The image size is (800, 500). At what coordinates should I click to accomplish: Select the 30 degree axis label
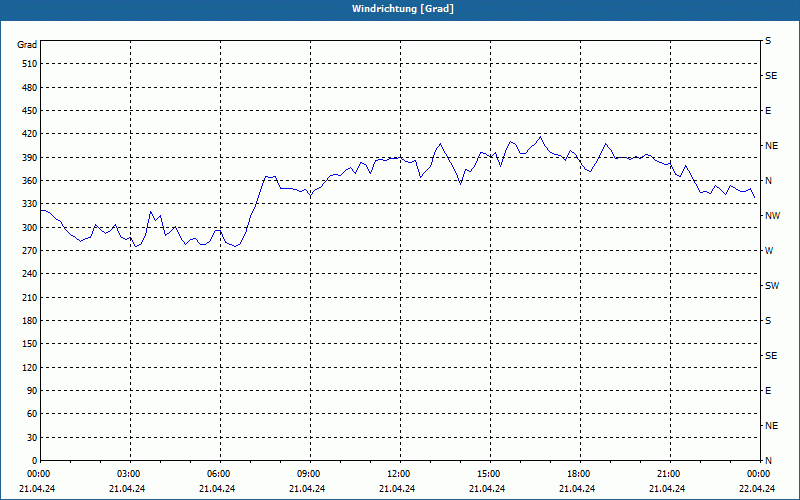click(x=32, y=438)
